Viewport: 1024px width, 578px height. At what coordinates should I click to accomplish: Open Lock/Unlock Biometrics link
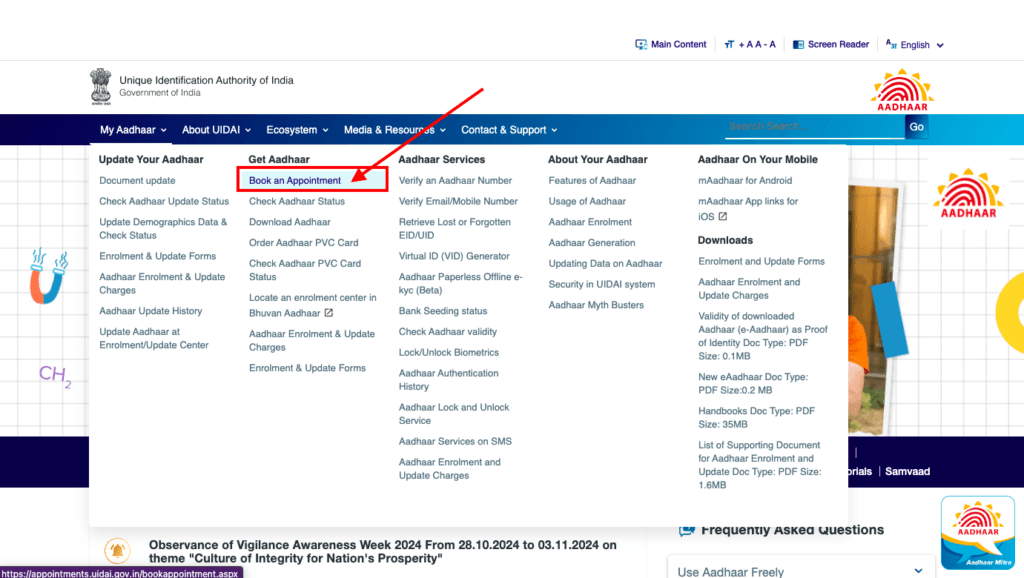tap(449, 352)
